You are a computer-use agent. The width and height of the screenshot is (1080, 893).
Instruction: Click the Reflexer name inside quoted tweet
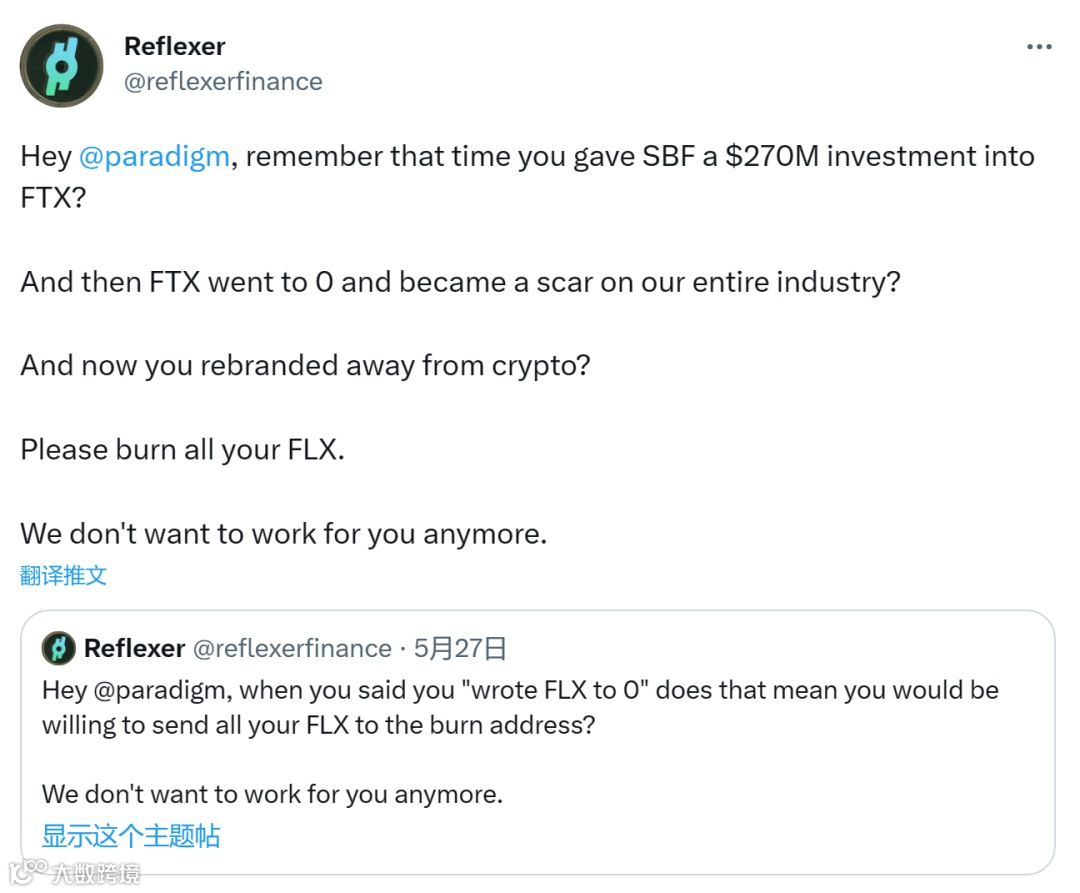tap(134, 648)
